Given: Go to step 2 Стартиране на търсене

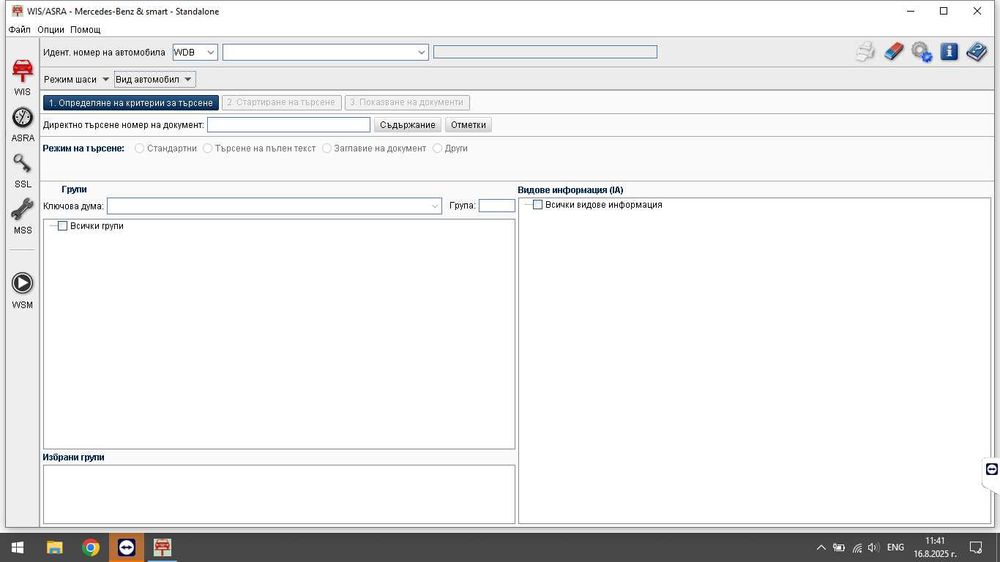Looking at the screenshot, I should [x=281, y=102].
